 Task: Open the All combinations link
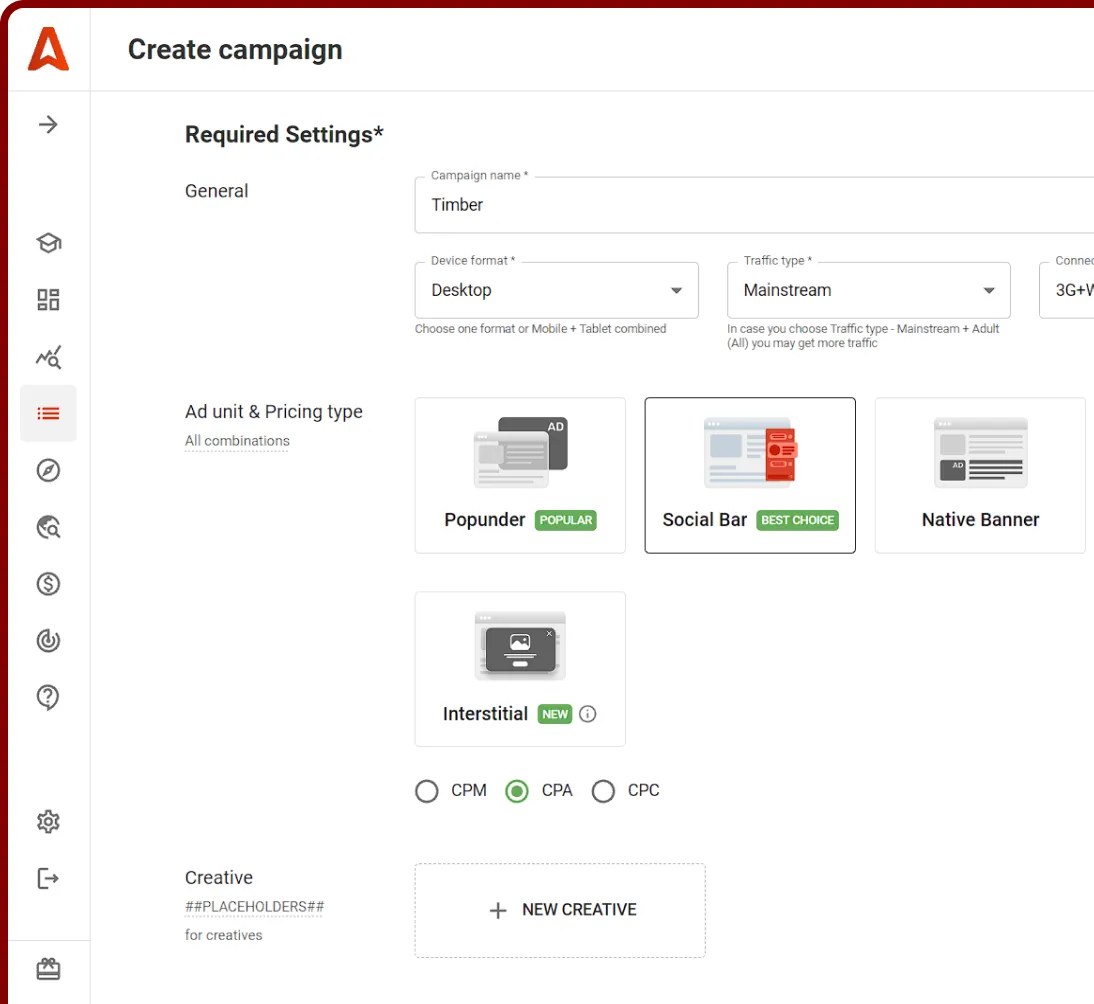(237, 441)
